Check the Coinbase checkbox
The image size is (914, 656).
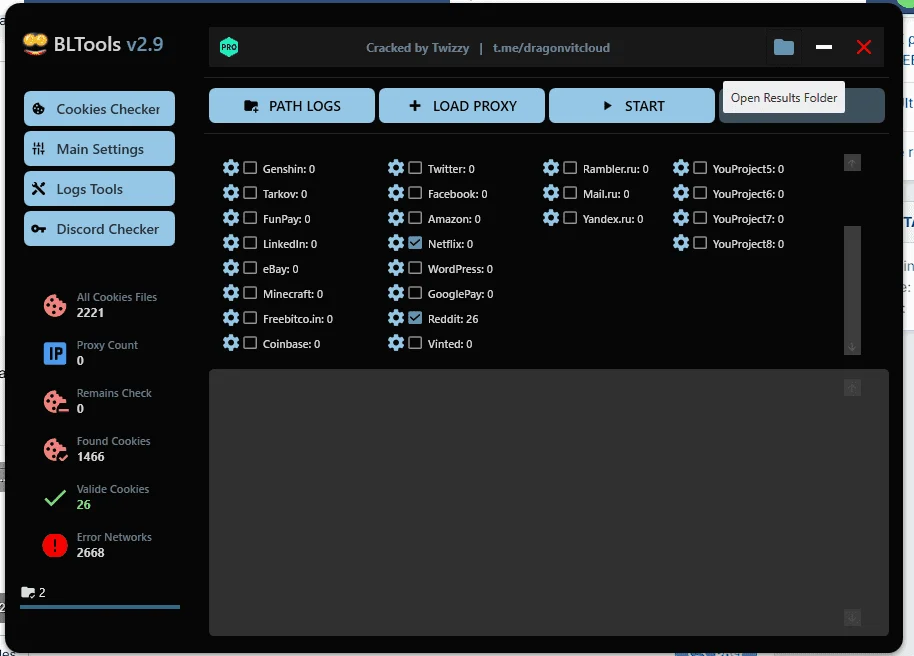[x=250, y=343]
